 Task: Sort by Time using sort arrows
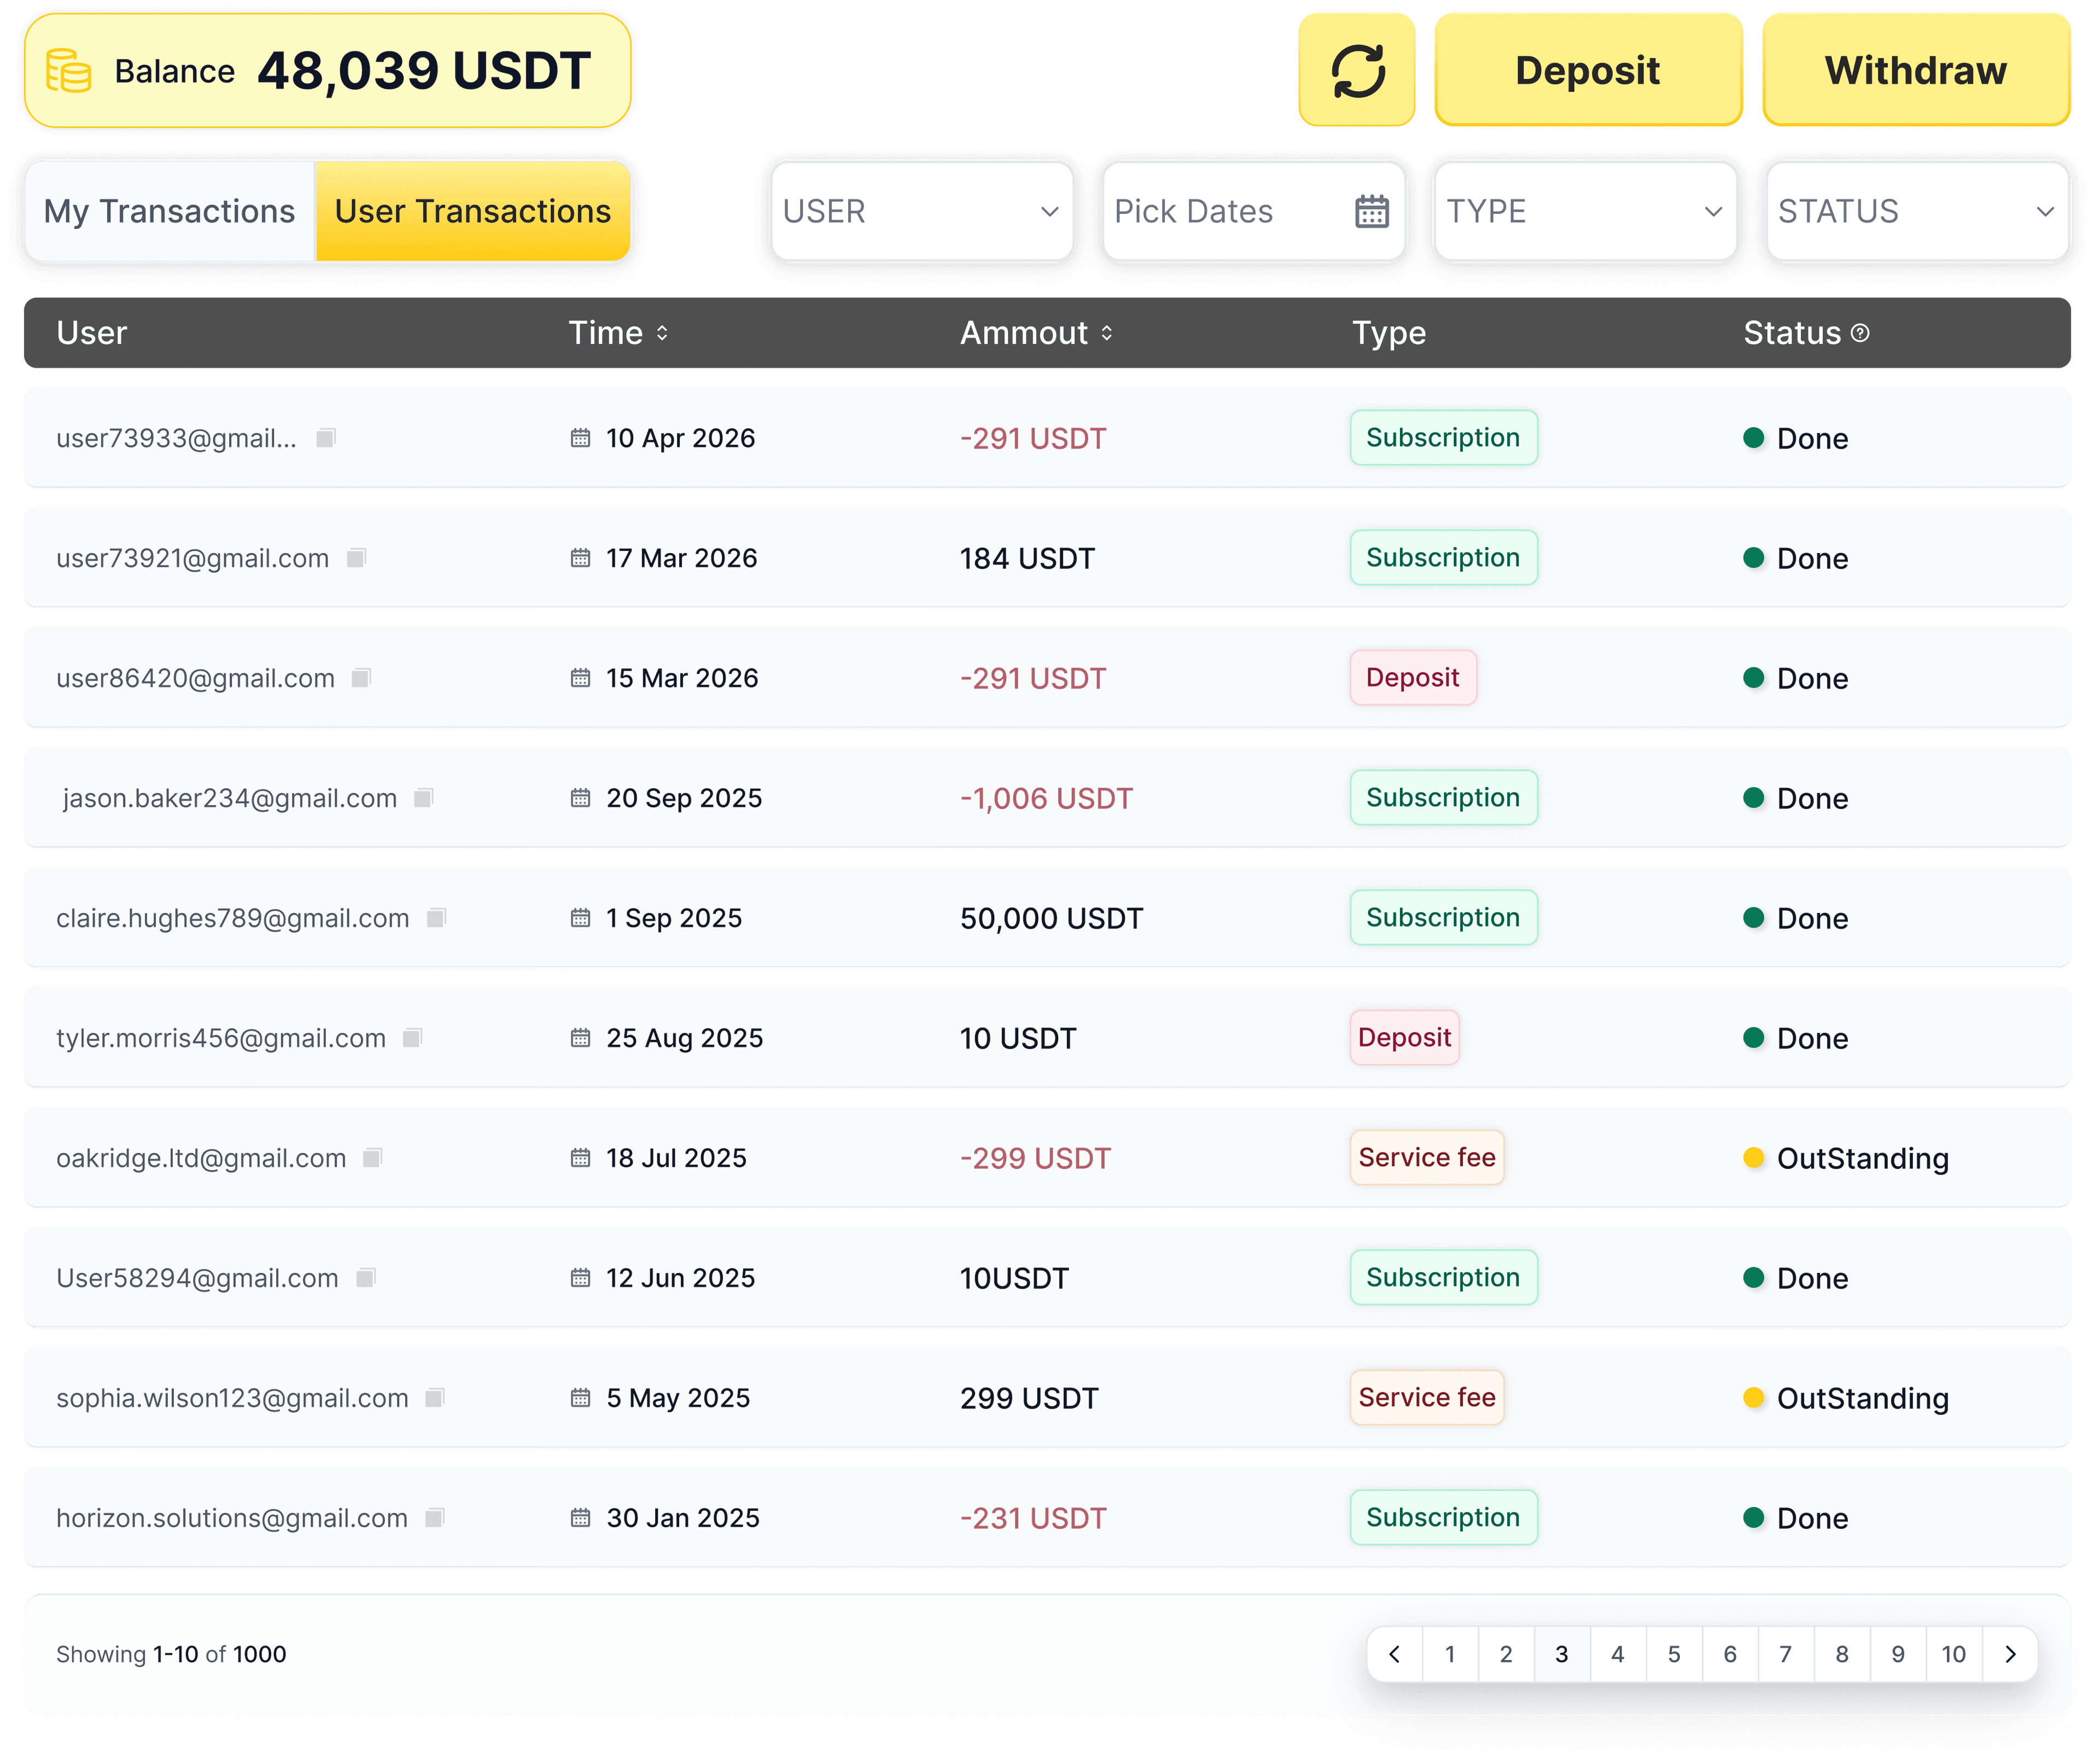point(662,333)
